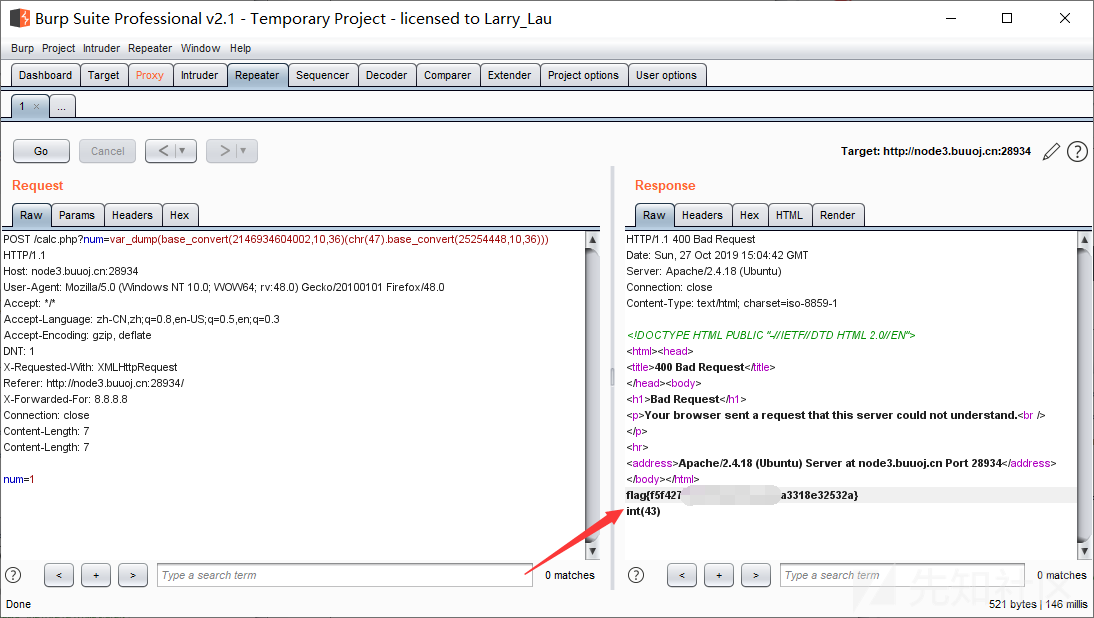The height and width of the screenshot is (618, 1094).
Task: Switch to the Dashboard tab
Action: (x=45, y=75)
